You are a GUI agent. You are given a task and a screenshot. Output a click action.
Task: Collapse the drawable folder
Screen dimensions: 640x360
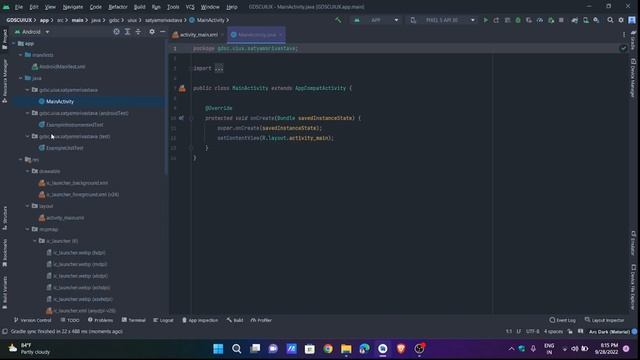28,171
